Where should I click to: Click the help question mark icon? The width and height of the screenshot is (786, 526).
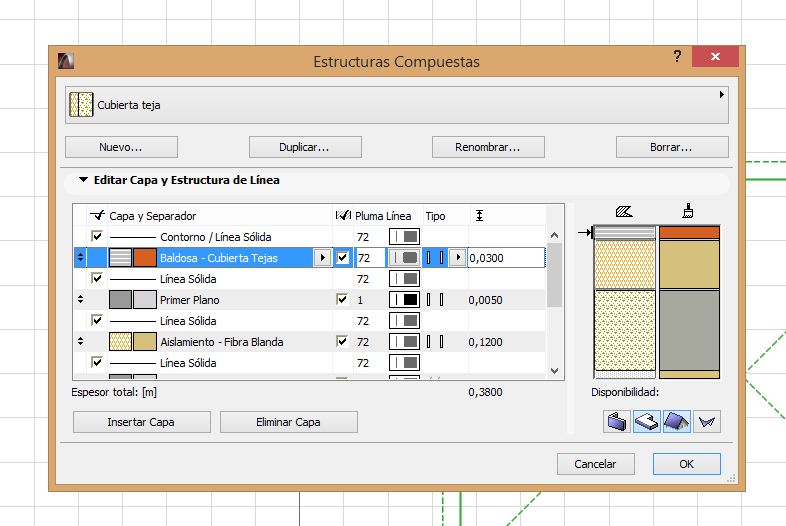point(677,57)
